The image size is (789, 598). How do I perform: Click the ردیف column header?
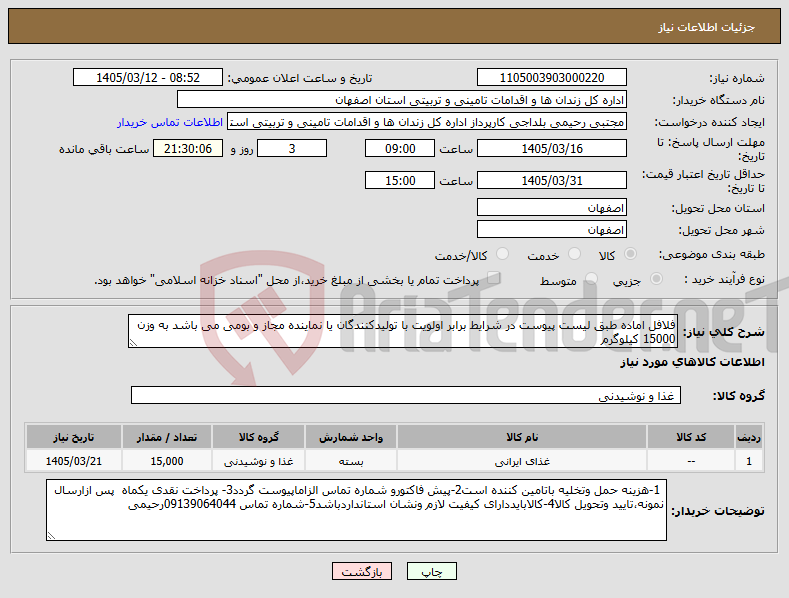(749, 437)
